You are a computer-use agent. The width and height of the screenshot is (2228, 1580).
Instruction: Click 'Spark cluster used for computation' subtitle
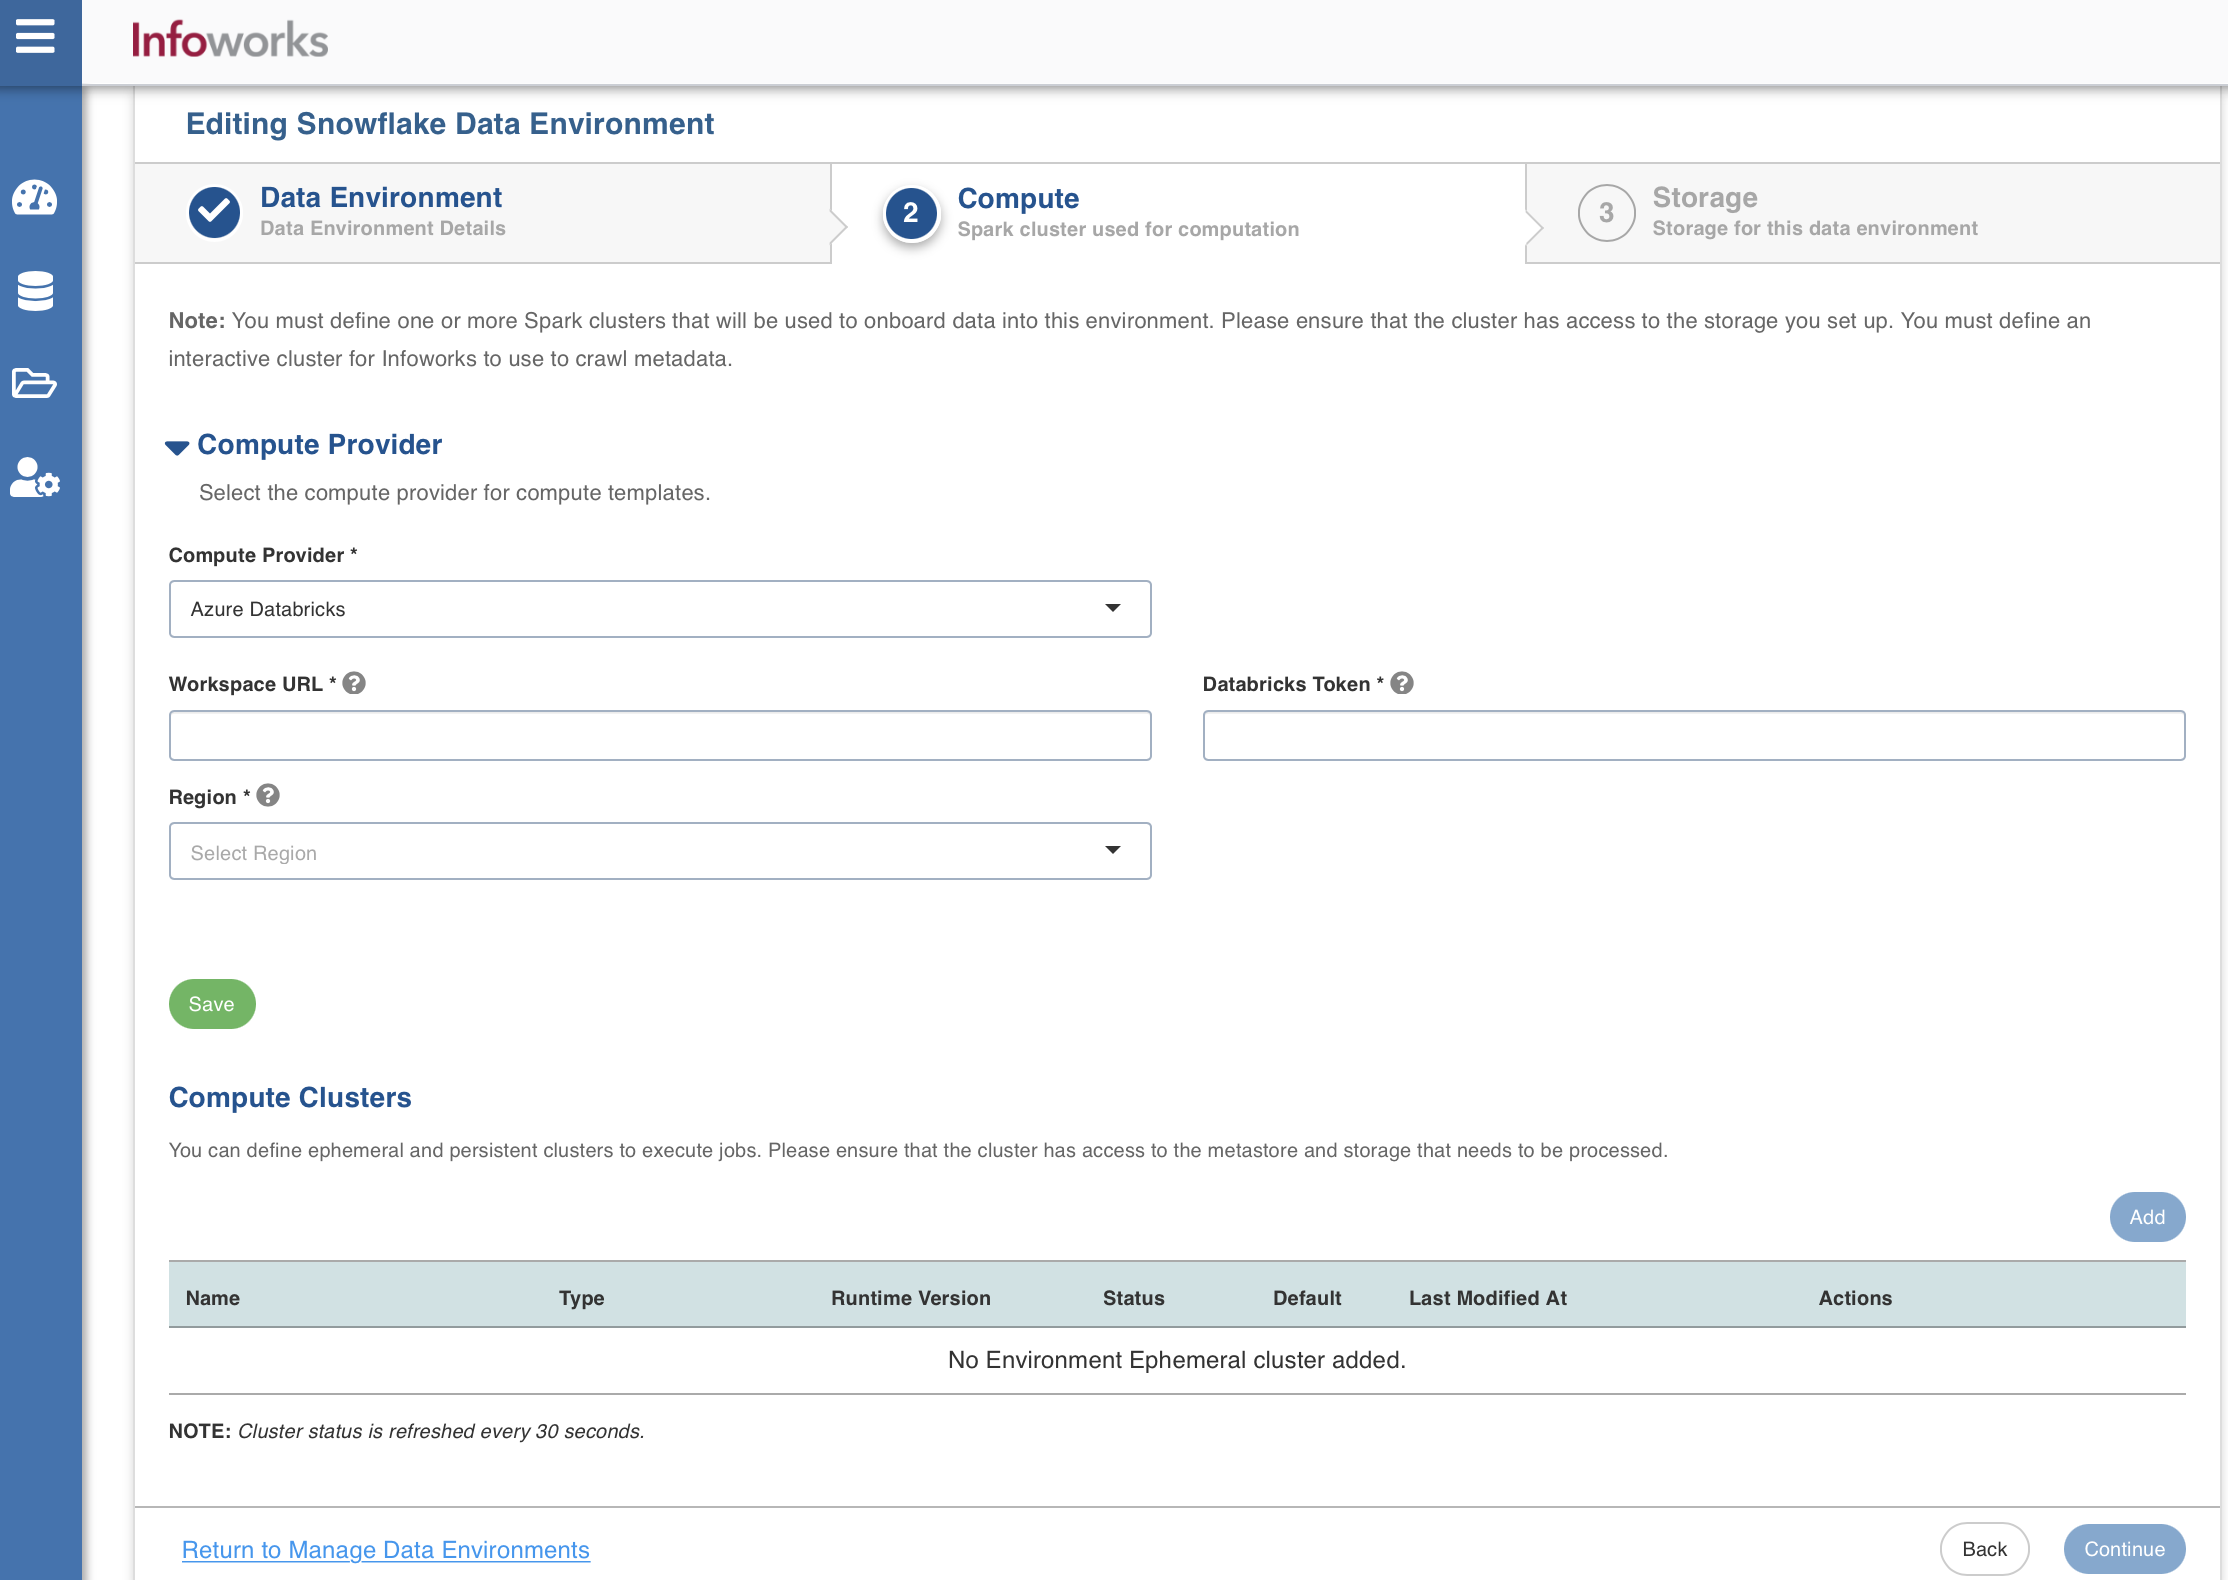(1128, 229)
